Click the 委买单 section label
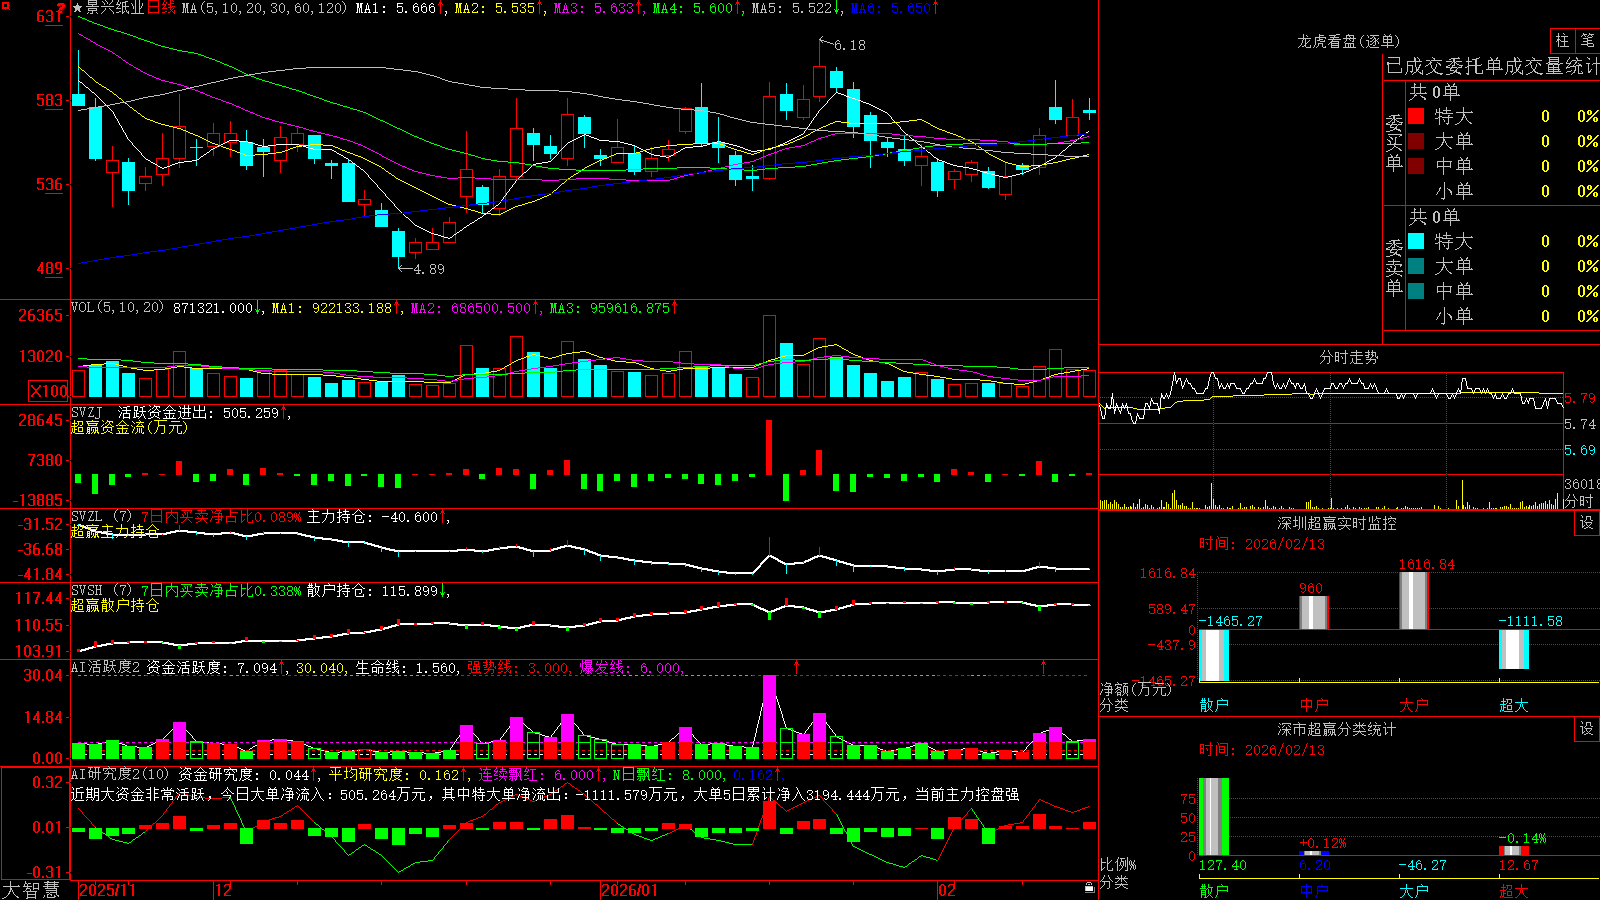Image resolution: width=1600 pixels, height=900 pixels. coord(1394,143)
